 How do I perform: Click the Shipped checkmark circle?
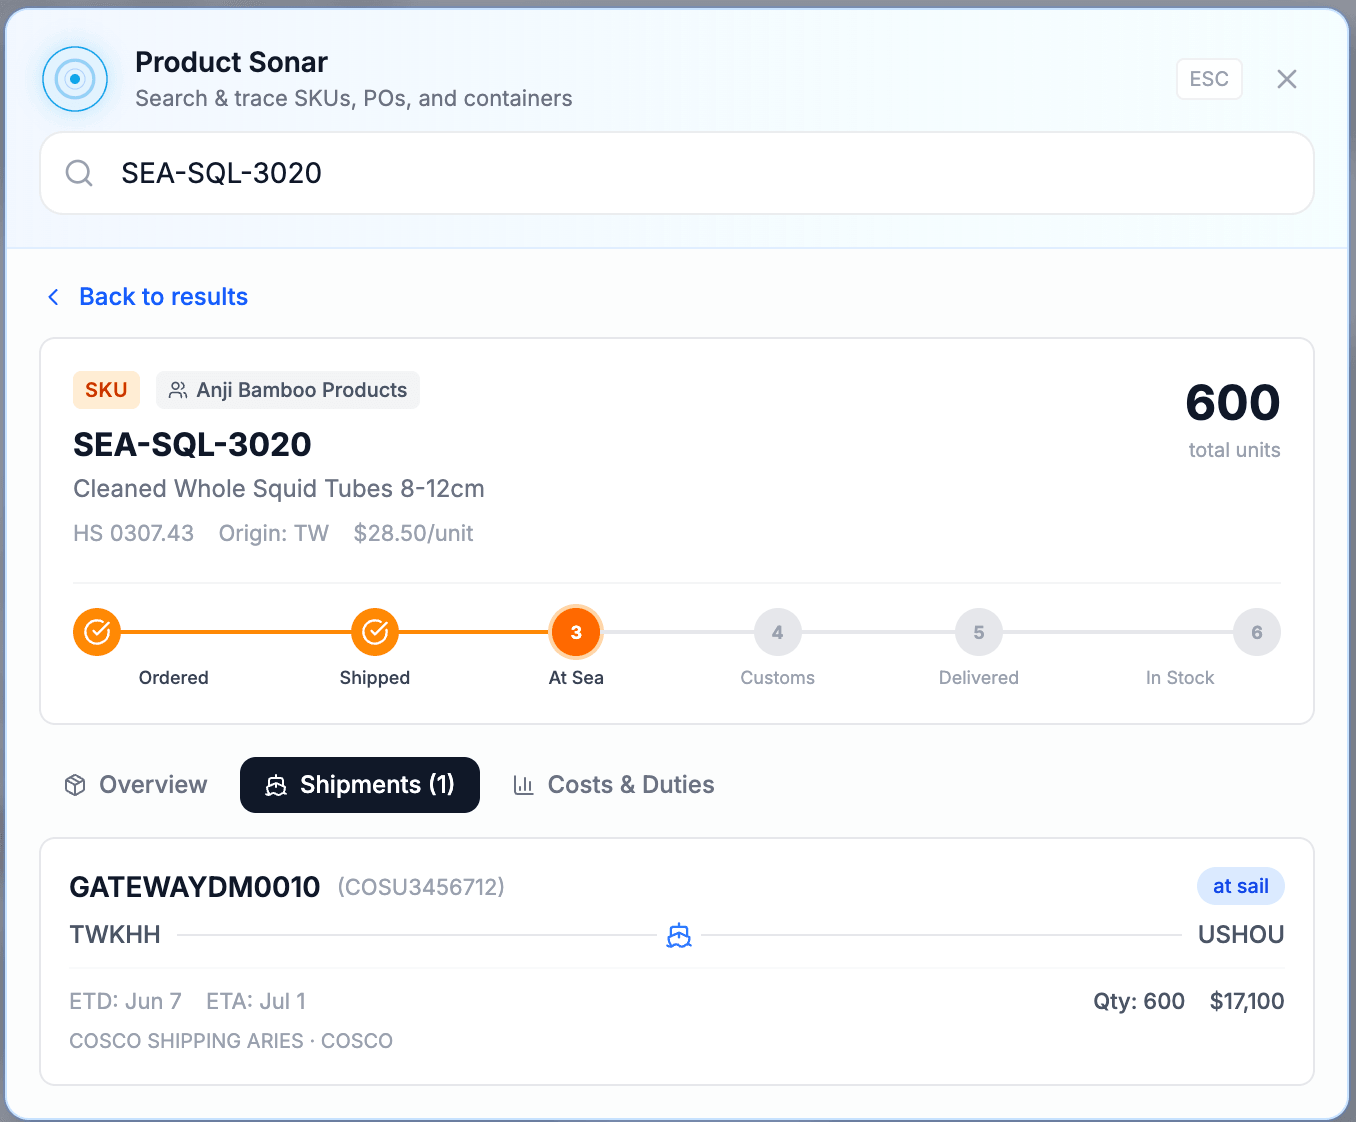tap(375, 631)
